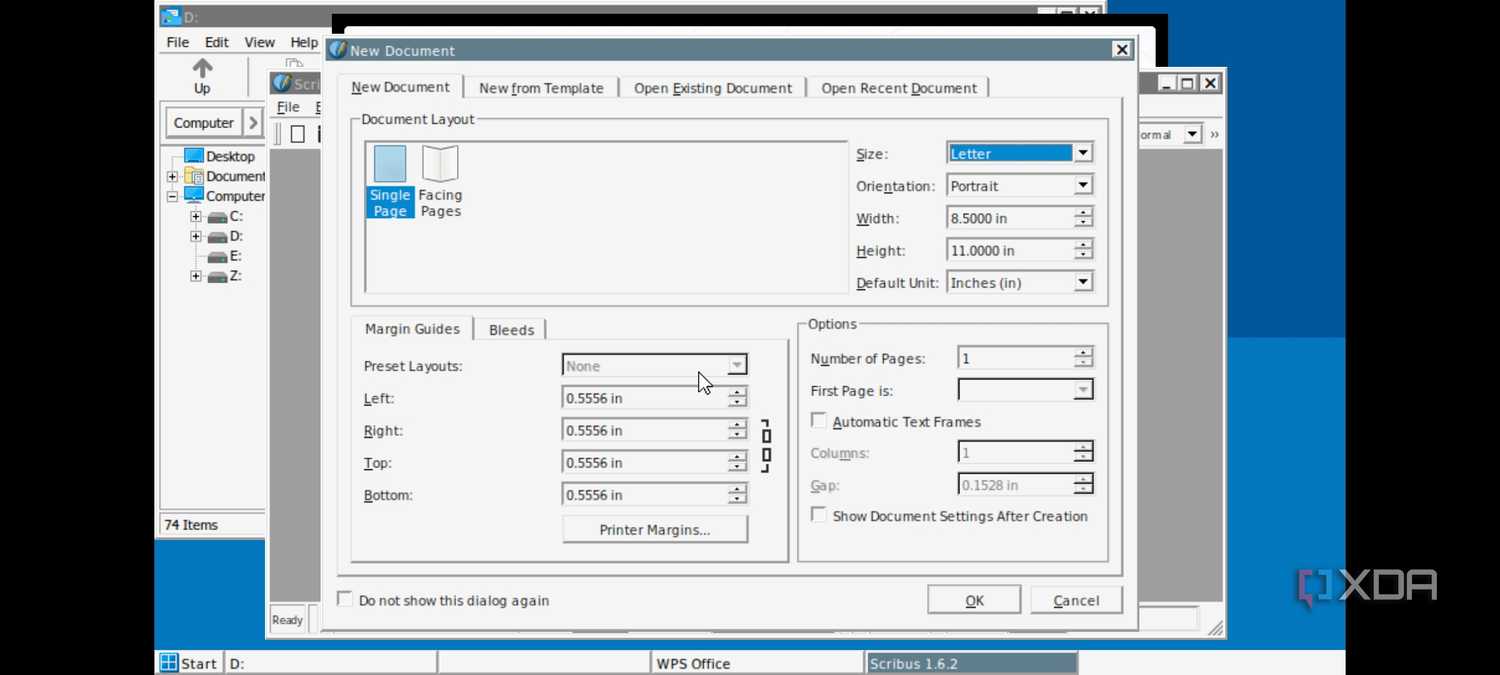Expand the C: drive tree node
The width and height of the screenshot is (1500, 675).
coord(196,216)
